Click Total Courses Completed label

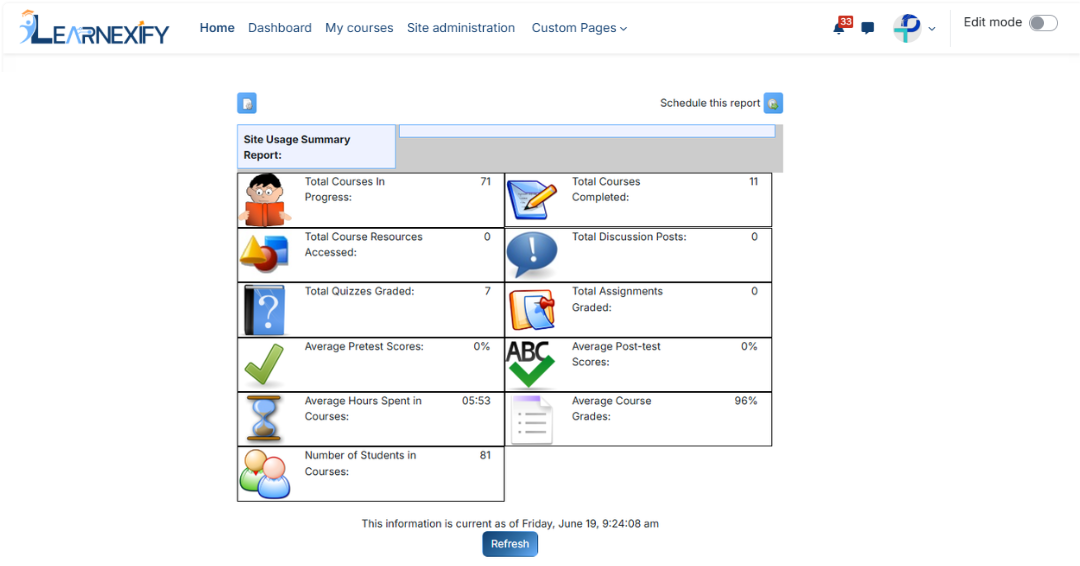(x=605, y=189)
